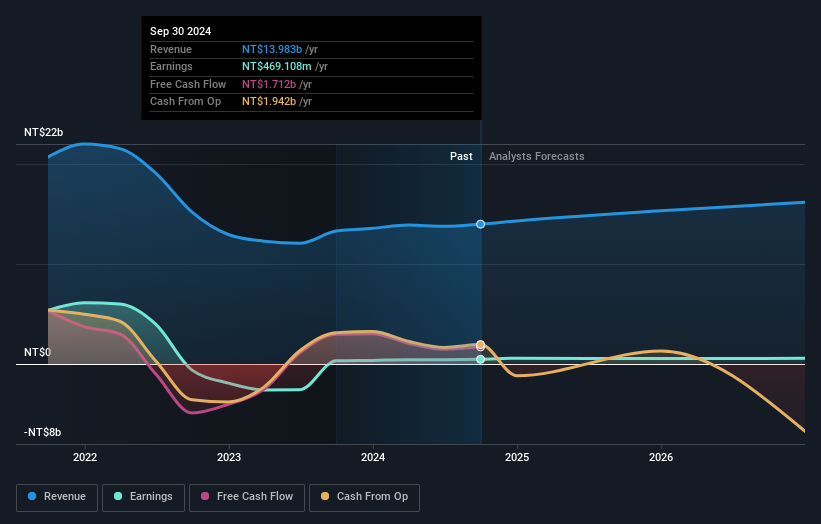Click the pink Free Cash Flow legend dot
Screen dimensions: 821x524
tap(205, 496)
